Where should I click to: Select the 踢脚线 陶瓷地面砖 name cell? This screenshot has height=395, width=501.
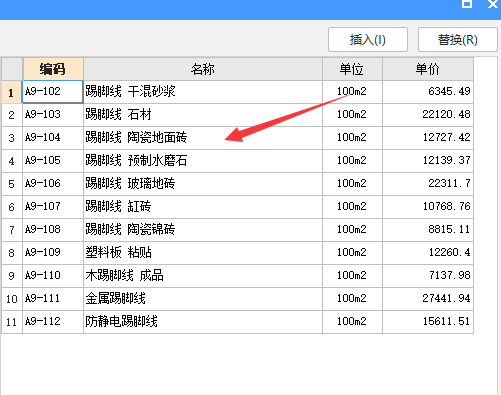tap(203, 138)
